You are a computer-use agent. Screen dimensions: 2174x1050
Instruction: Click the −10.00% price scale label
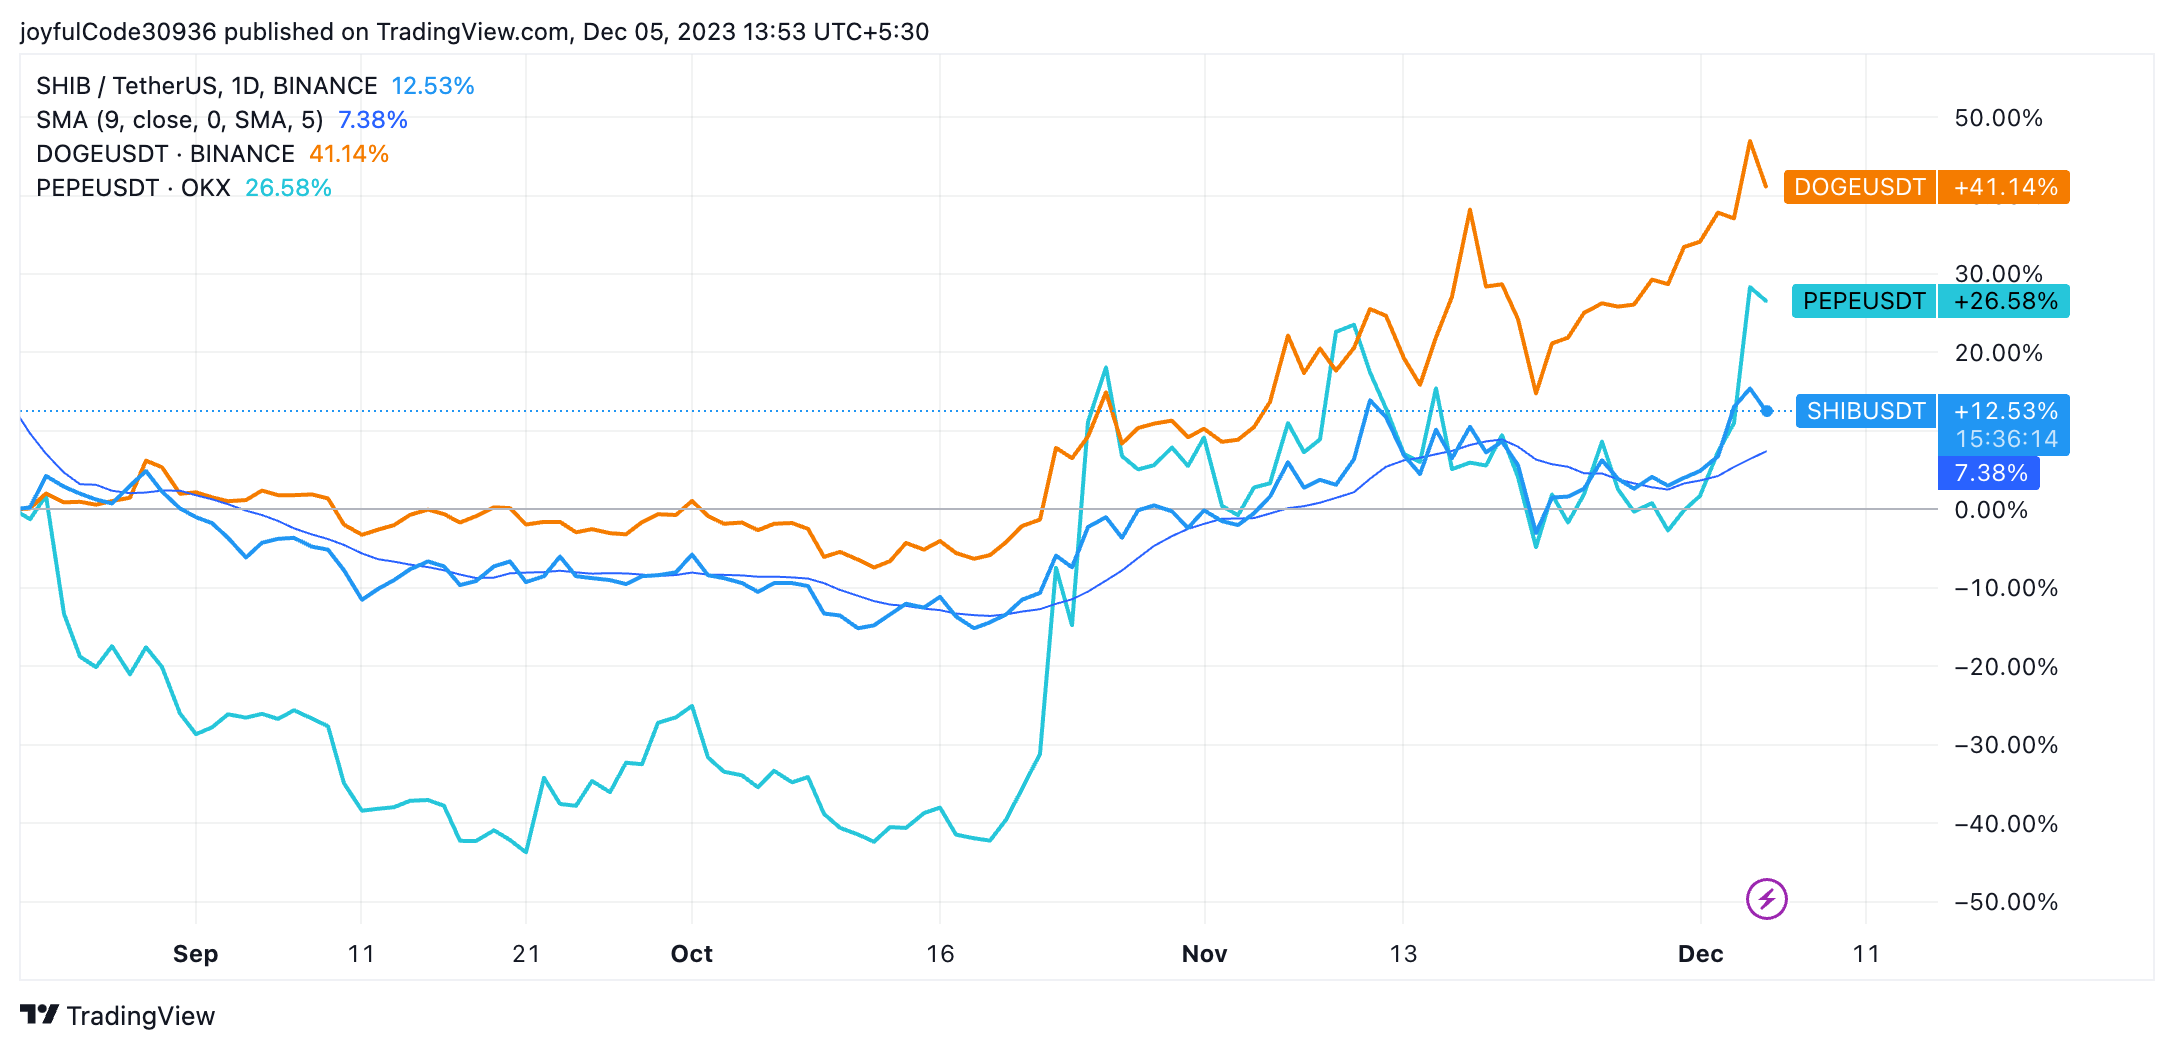pyautogui.click(x=2006, y=588)
